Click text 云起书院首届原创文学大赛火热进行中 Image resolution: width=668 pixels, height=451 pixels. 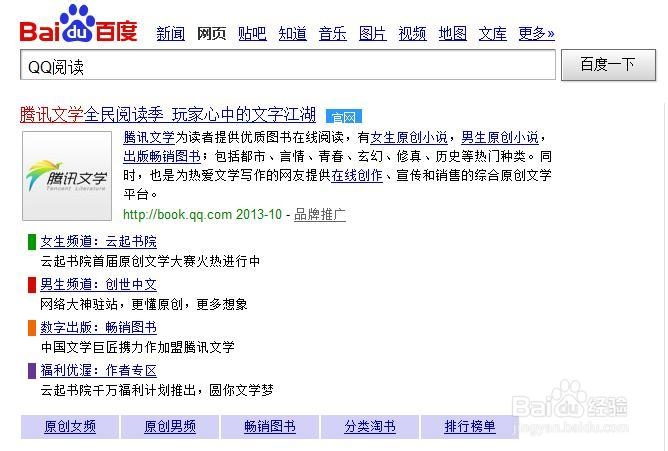click(x=150, y=261)
